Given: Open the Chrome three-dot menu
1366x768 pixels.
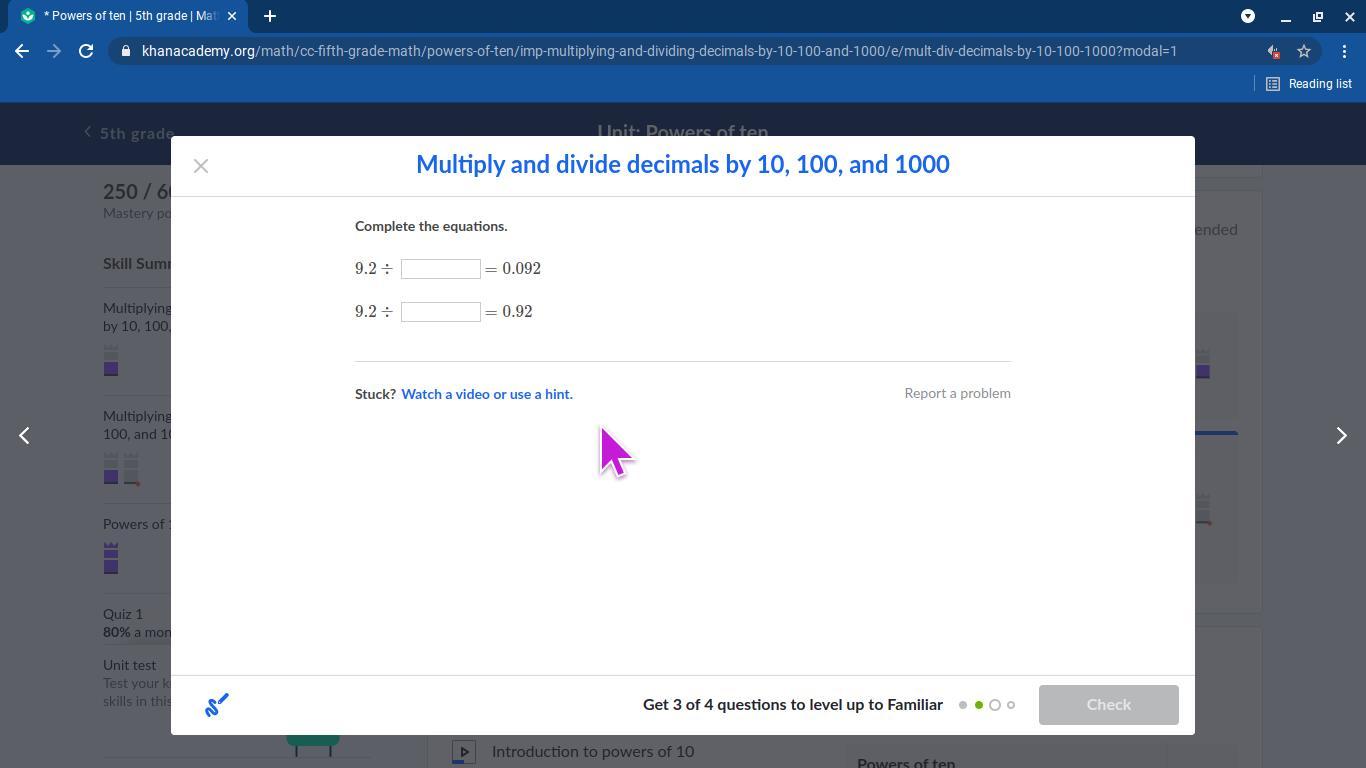Looking at the screenshot, I should tap(1344, 51).
